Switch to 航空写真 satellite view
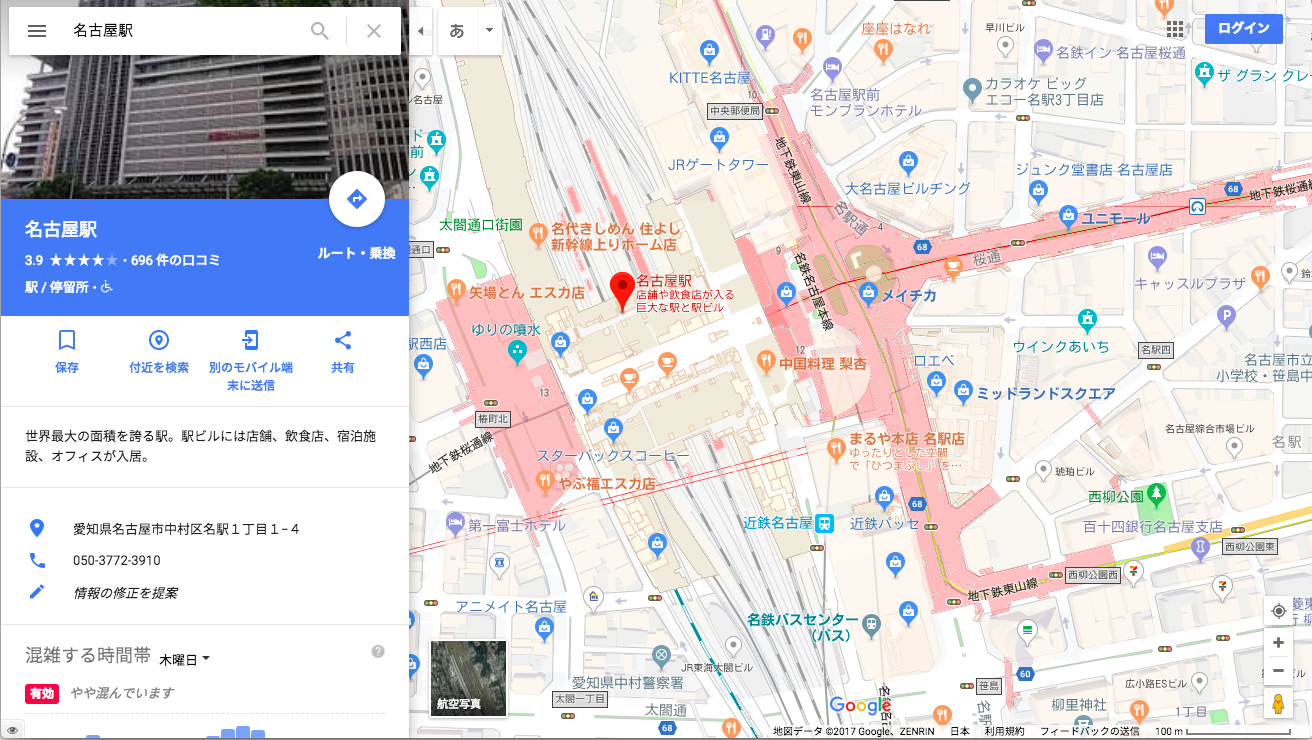Screen dimensions: 1312x740 [469, 679]
